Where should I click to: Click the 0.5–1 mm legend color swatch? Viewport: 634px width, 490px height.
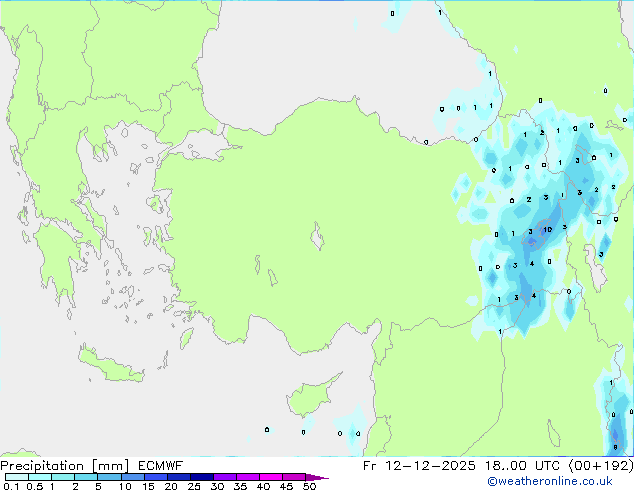40,477
